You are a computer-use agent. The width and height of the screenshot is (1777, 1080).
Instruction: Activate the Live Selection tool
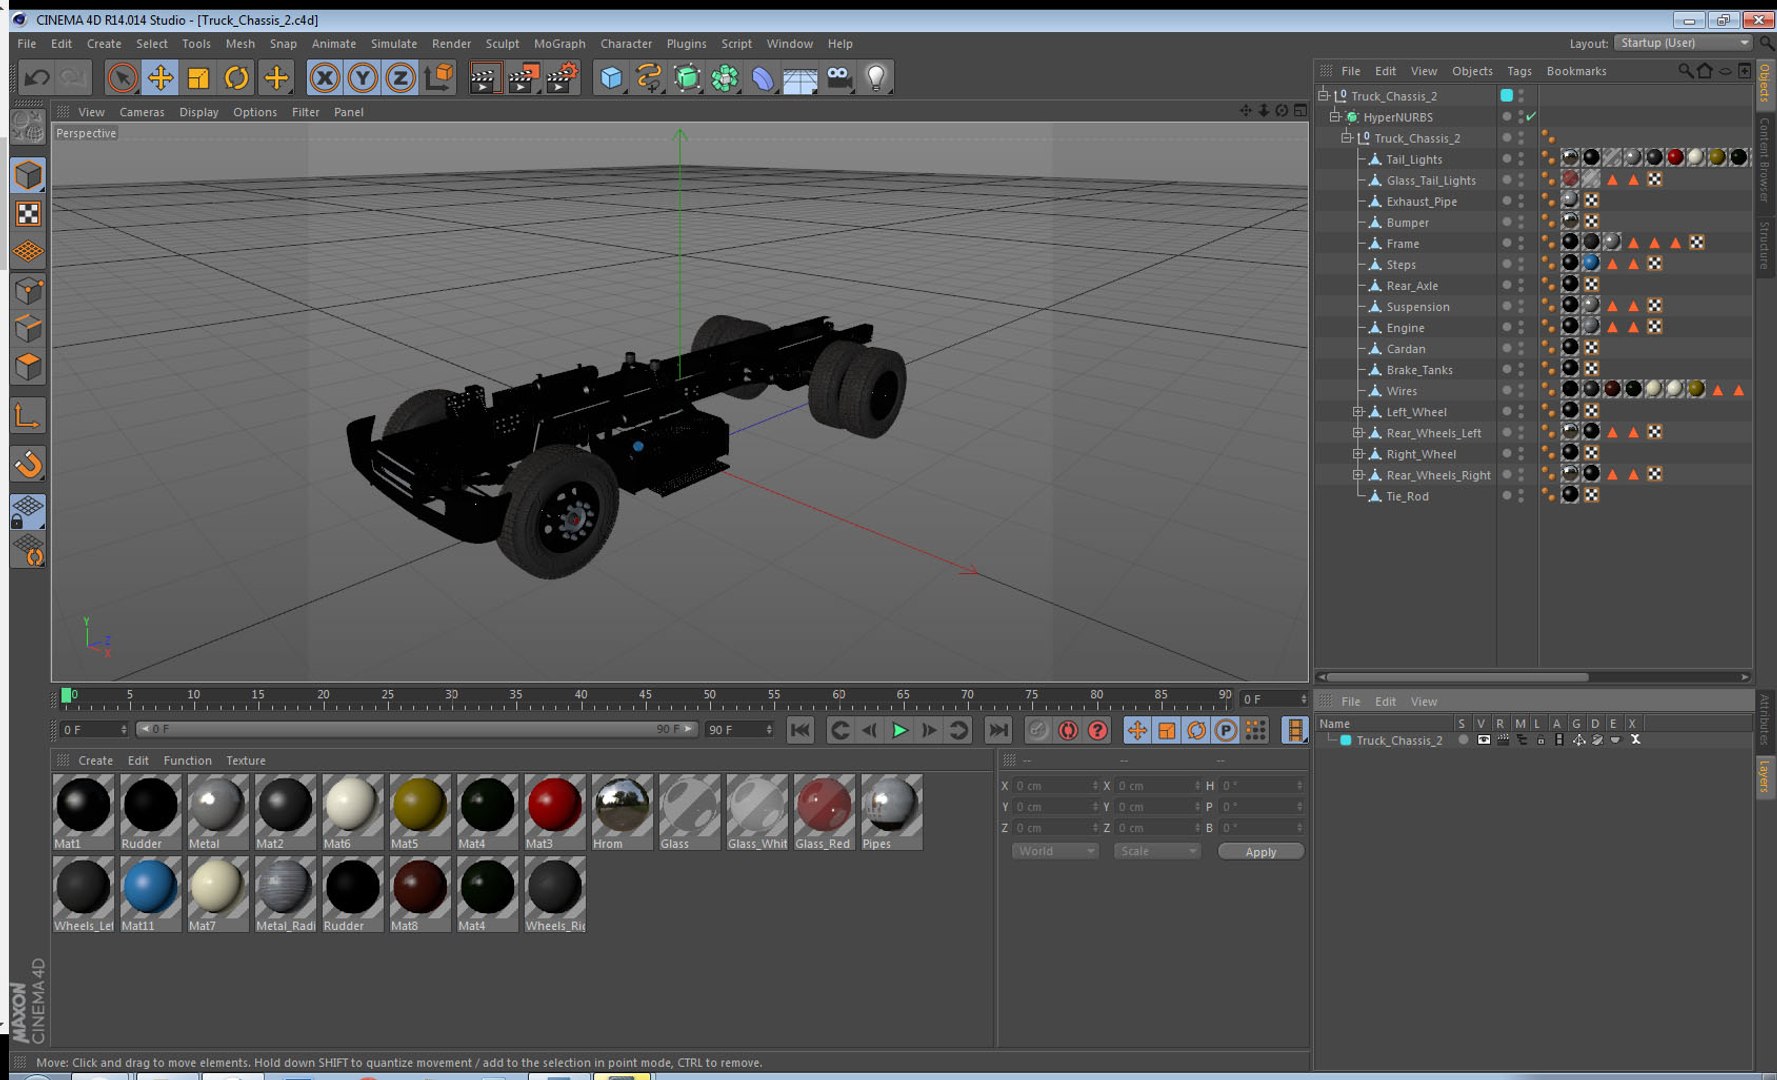tap(122, 77)
